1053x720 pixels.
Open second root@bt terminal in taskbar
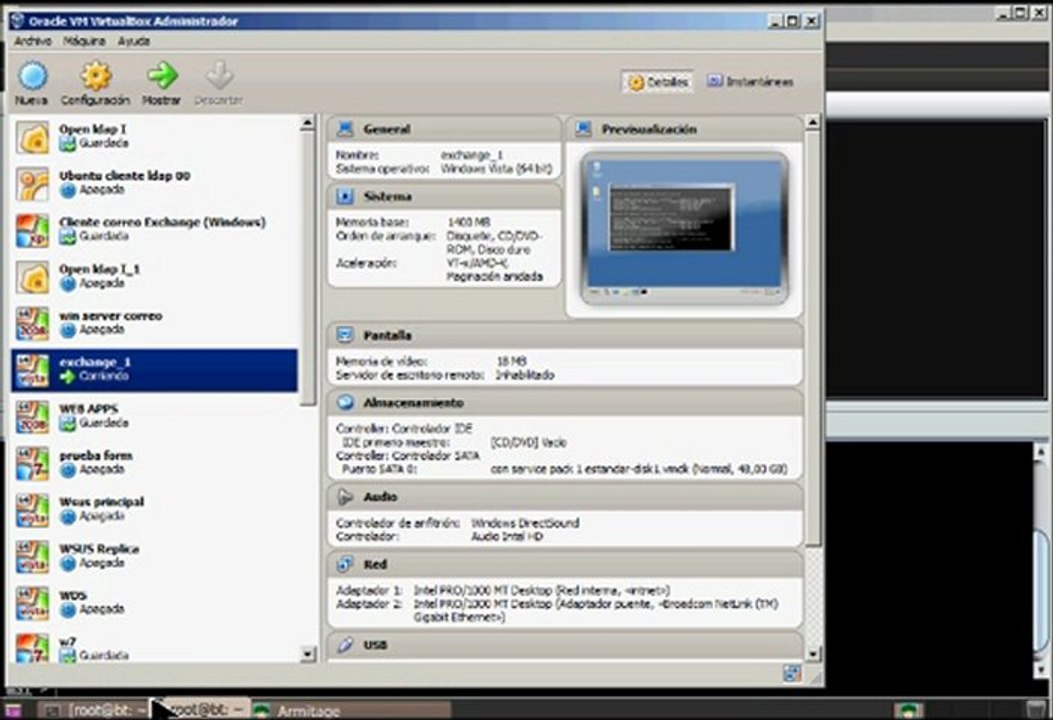(x=203, y=710)
